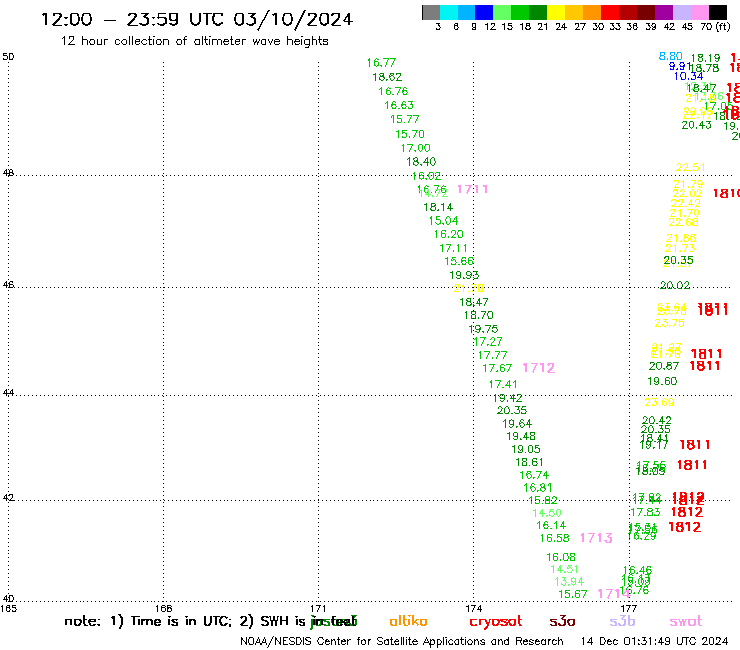Click the wave height value 16.63

pyautogui.click(x=399, y=105)
